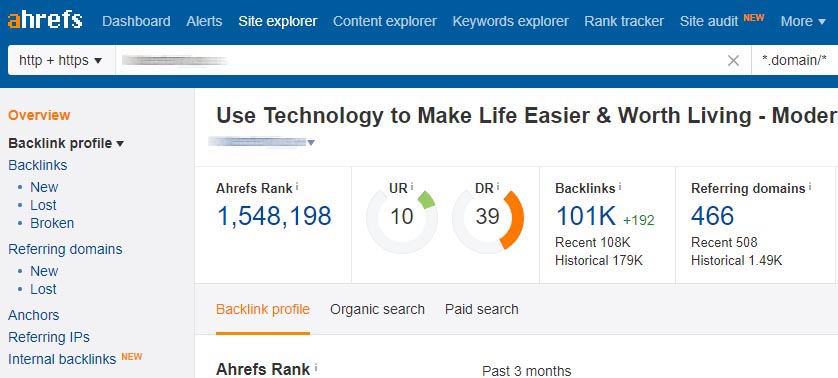Viewport: 838px width, 378px height.
Task: Open the DR info icon
Action: (x=498, y=187)
